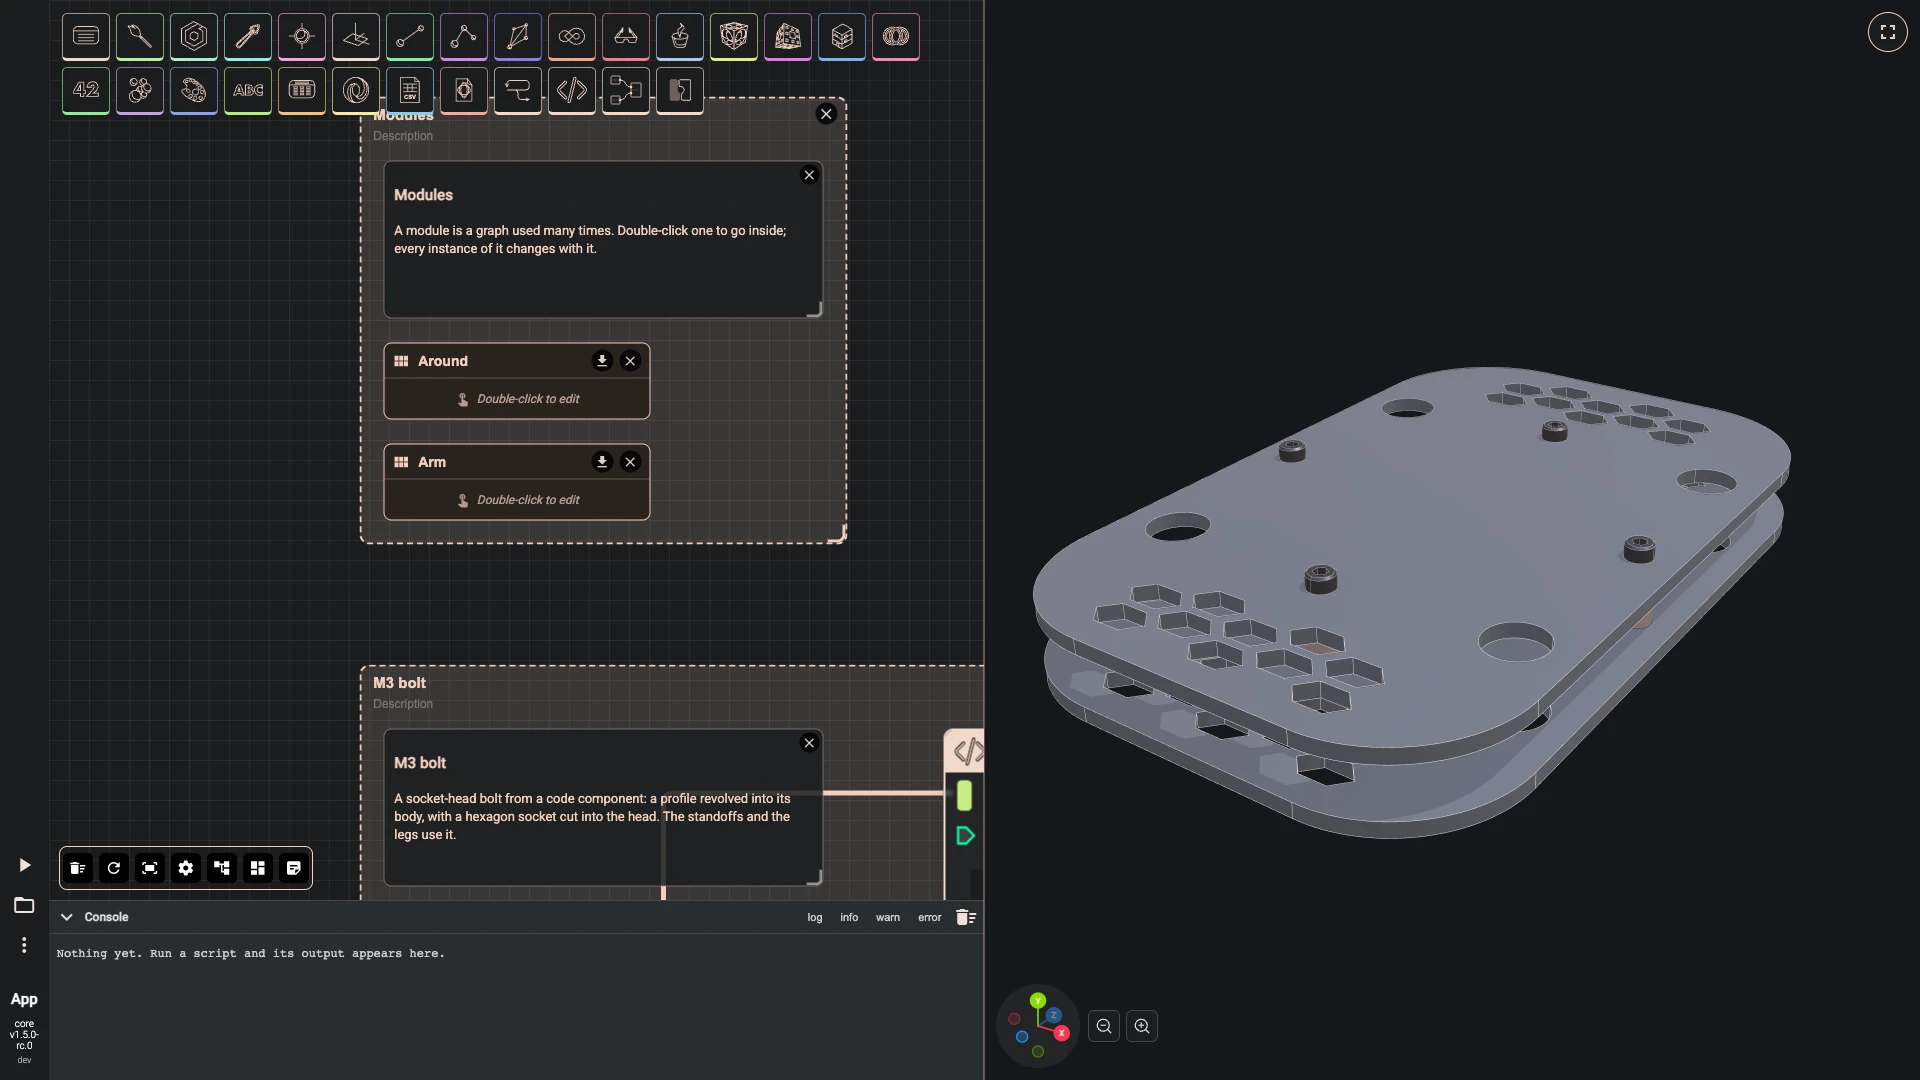Image resolution: width=1920 pixels, height=1080 pixels.
Task: Select the puzzle piece module icon
Action: tap(680, 91)
